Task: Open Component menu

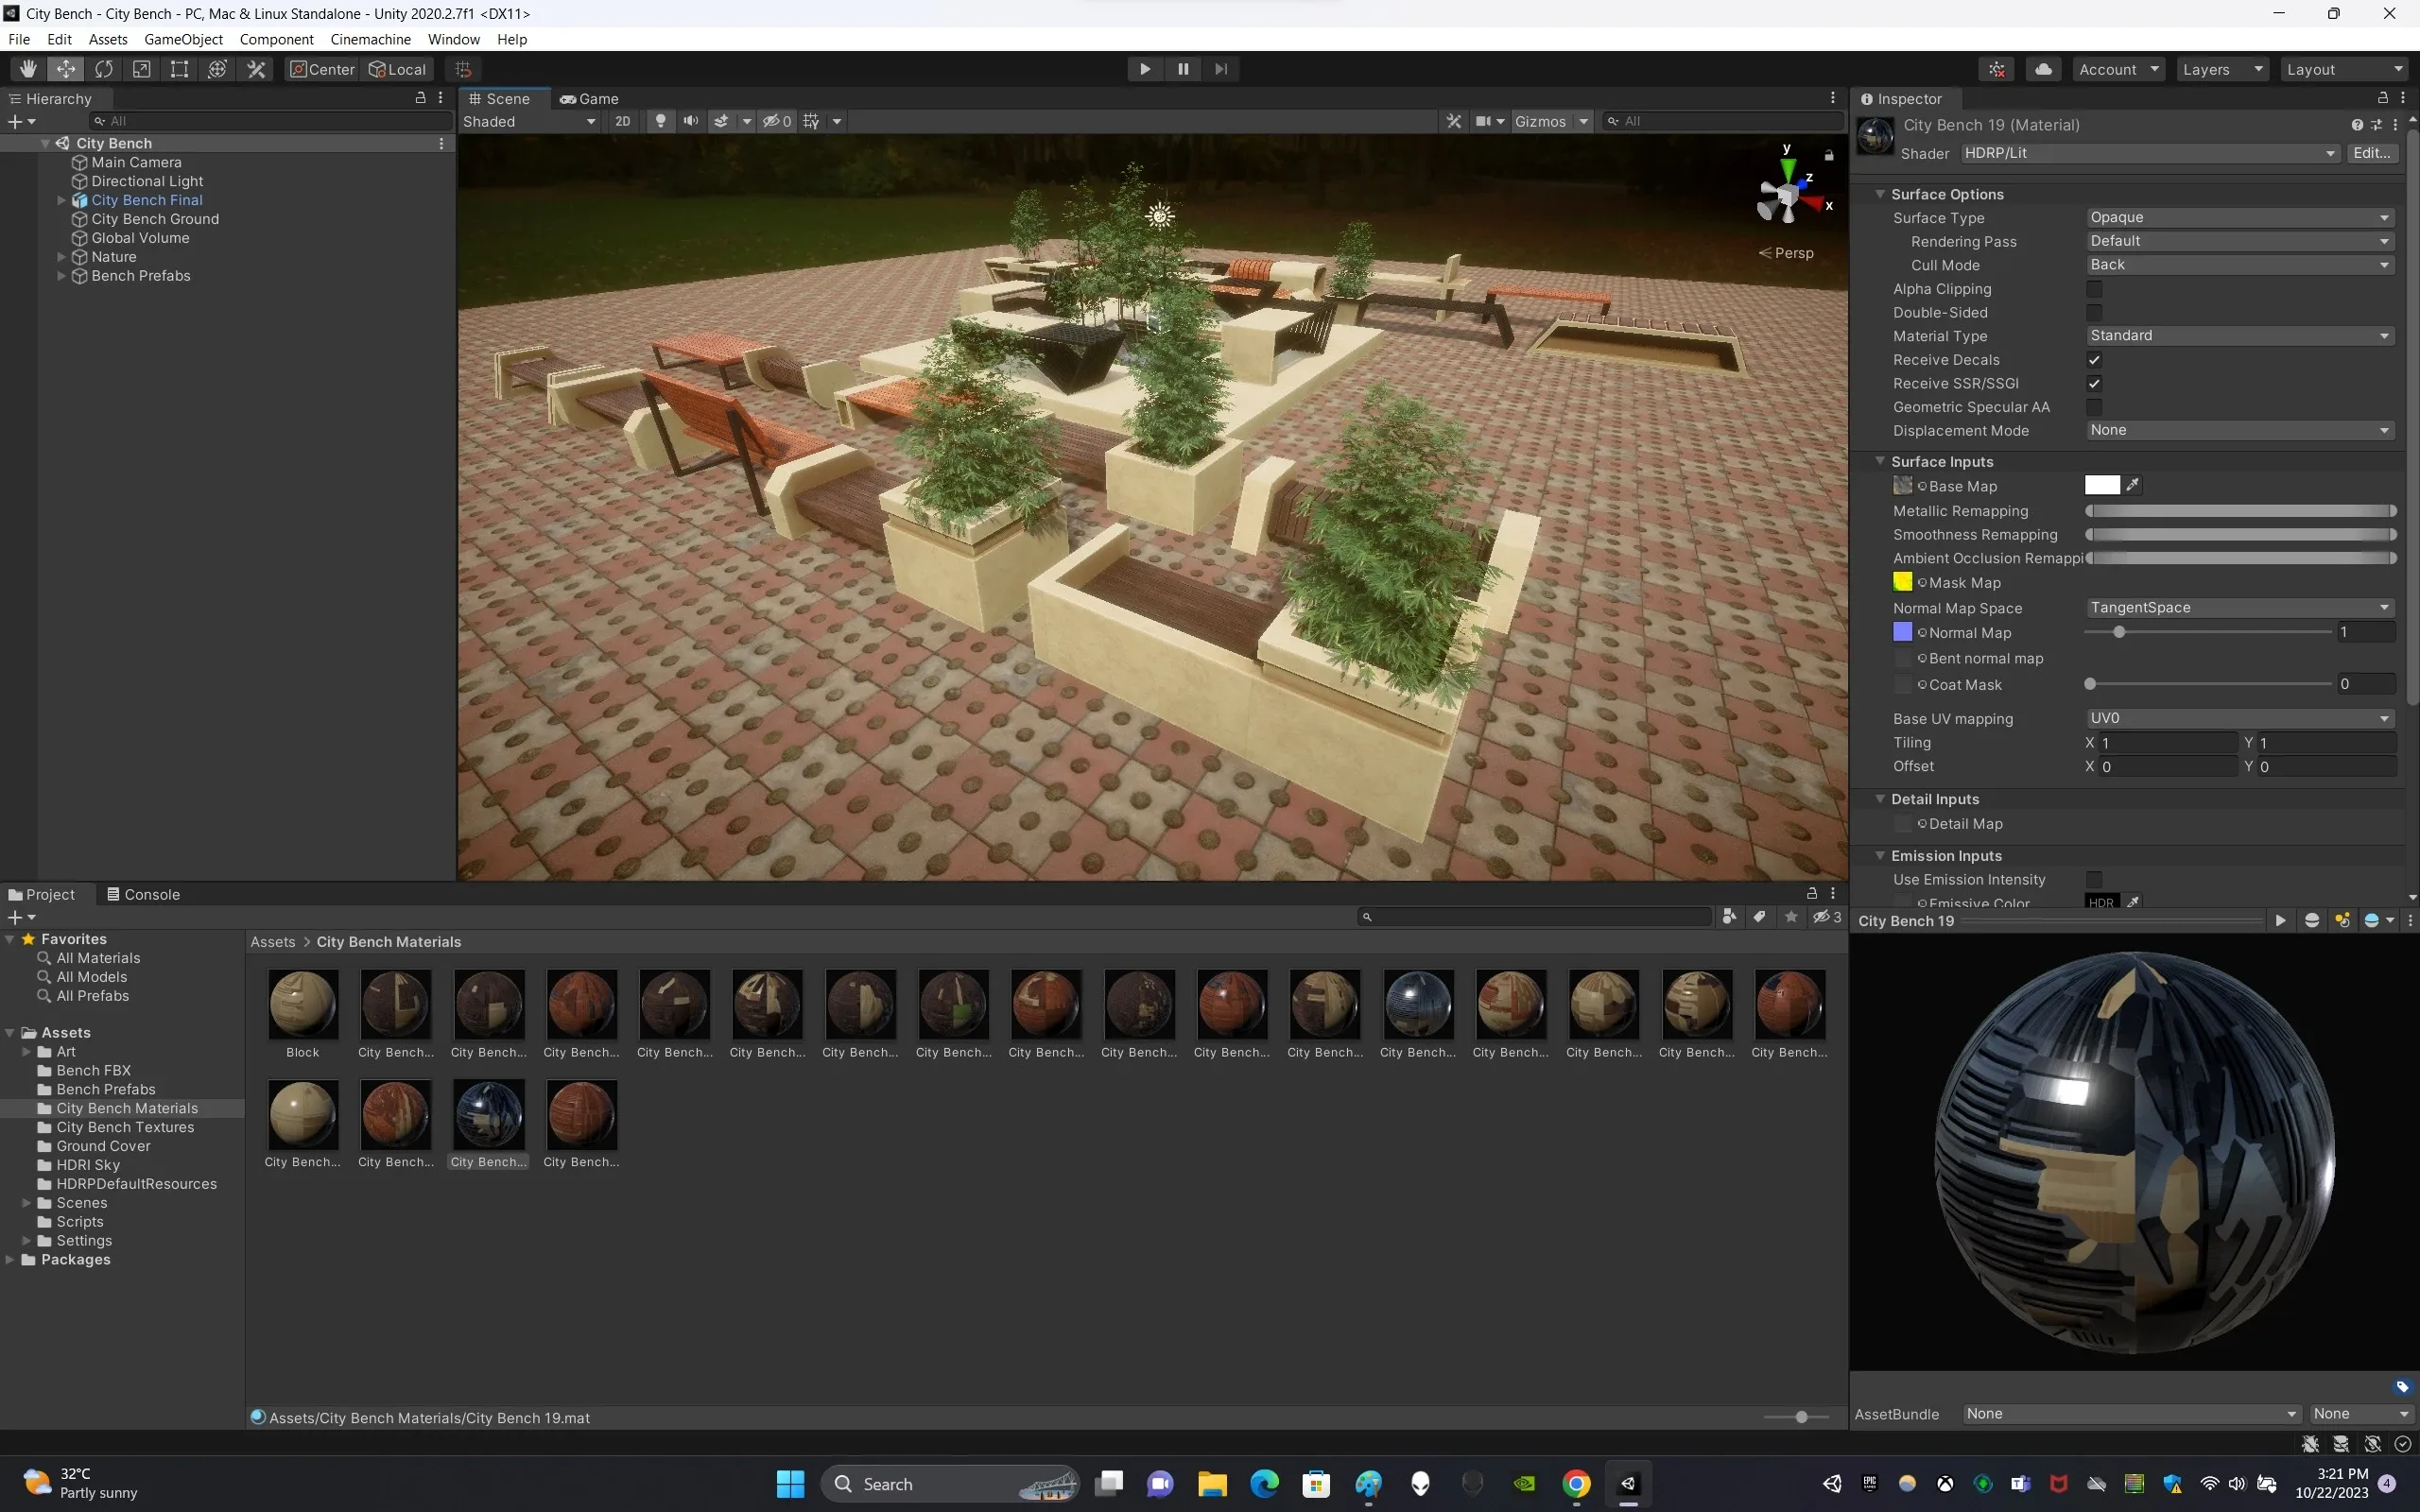Action: [276, 39]
